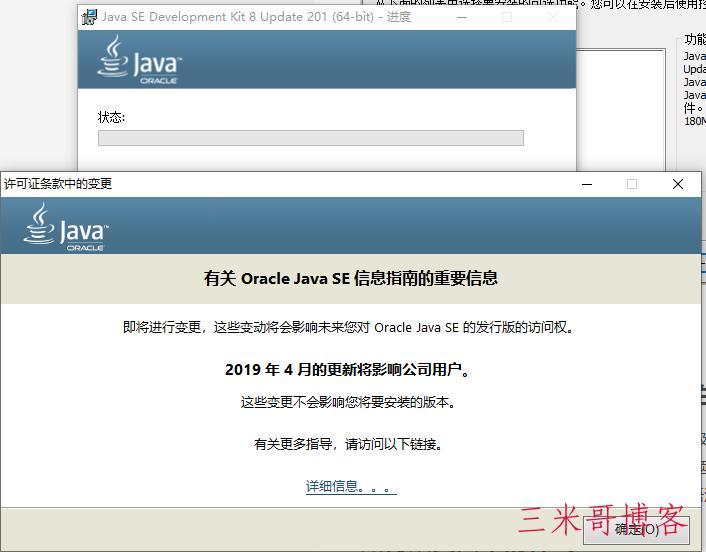Screen dimensions: 706x552
Task: Click the 状态: label in progress window
Action: tap(111, 118)
